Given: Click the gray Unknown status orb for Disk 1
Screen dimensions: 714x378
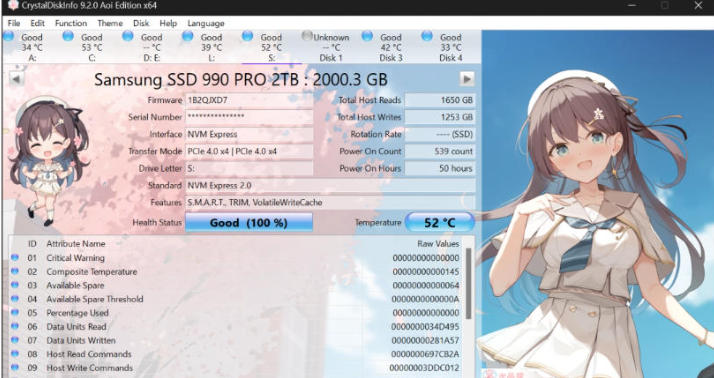Looking at the screenshot, I should point(307,36).
